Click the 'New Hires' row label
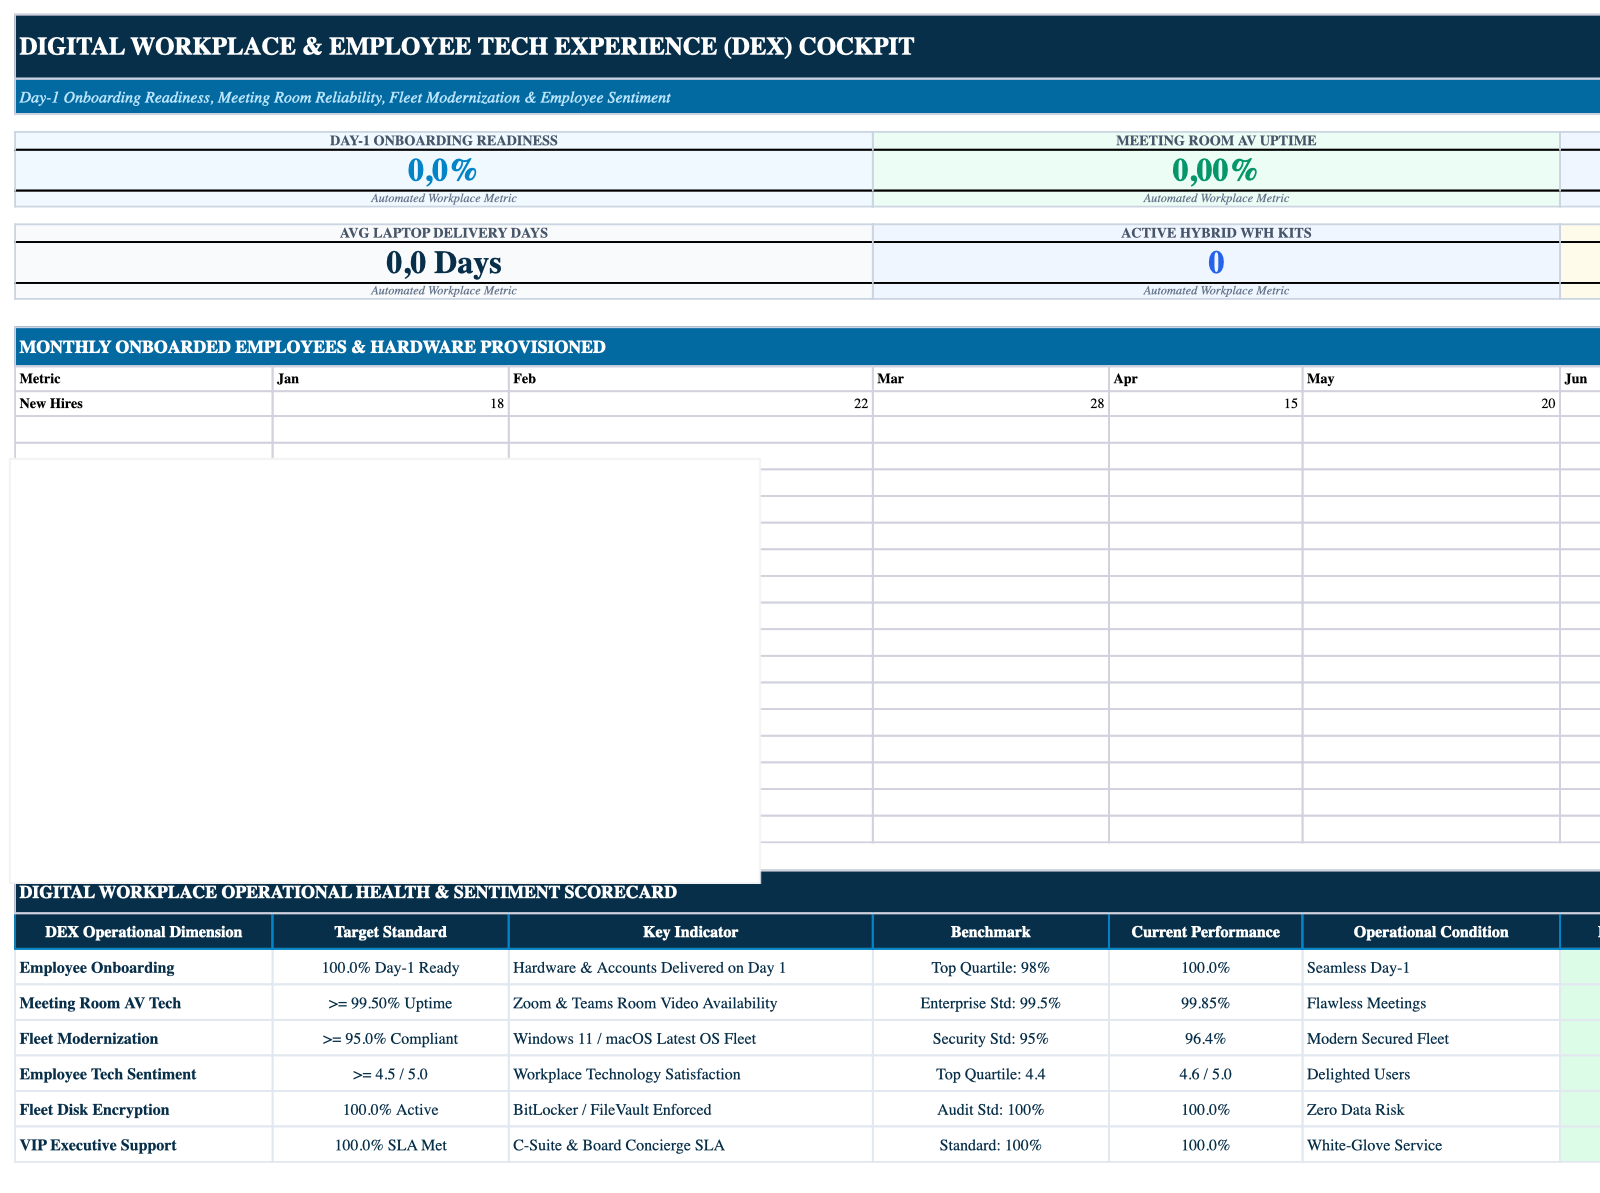 click(144, 404)
